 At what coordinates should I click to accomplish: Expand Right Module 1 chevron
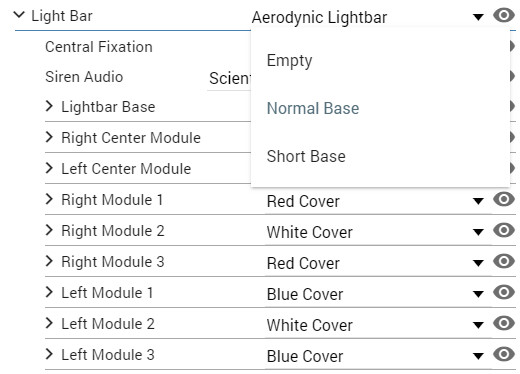pos(49,199)
